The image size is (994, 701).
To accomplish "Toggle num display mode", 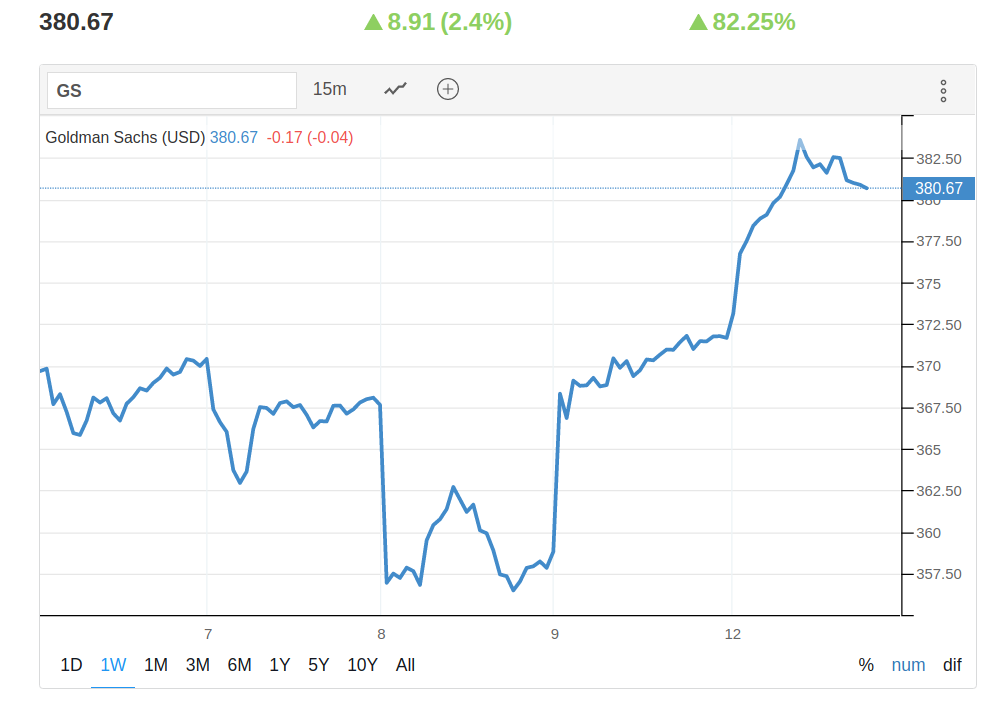I will point(908,665).
